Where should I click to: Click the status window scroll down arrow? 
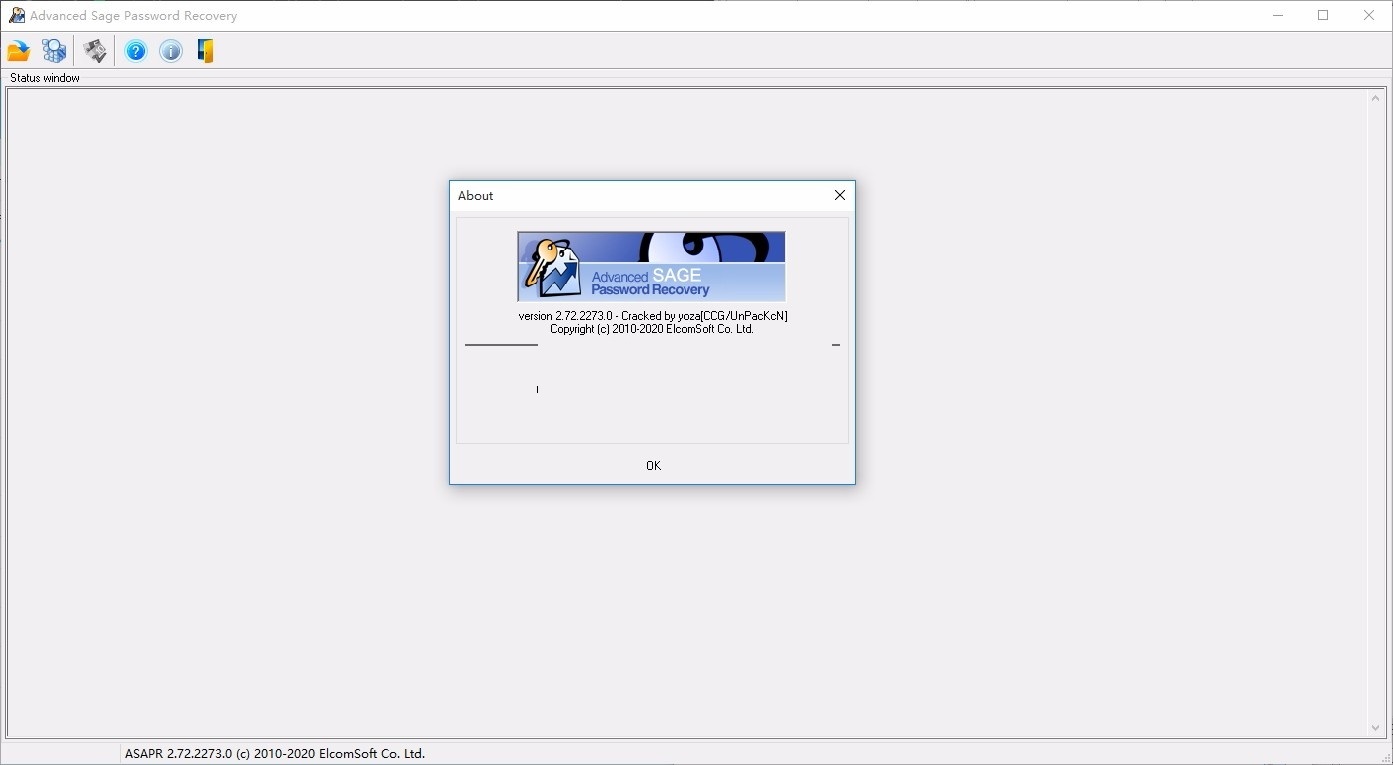(x=1376, y=729)
